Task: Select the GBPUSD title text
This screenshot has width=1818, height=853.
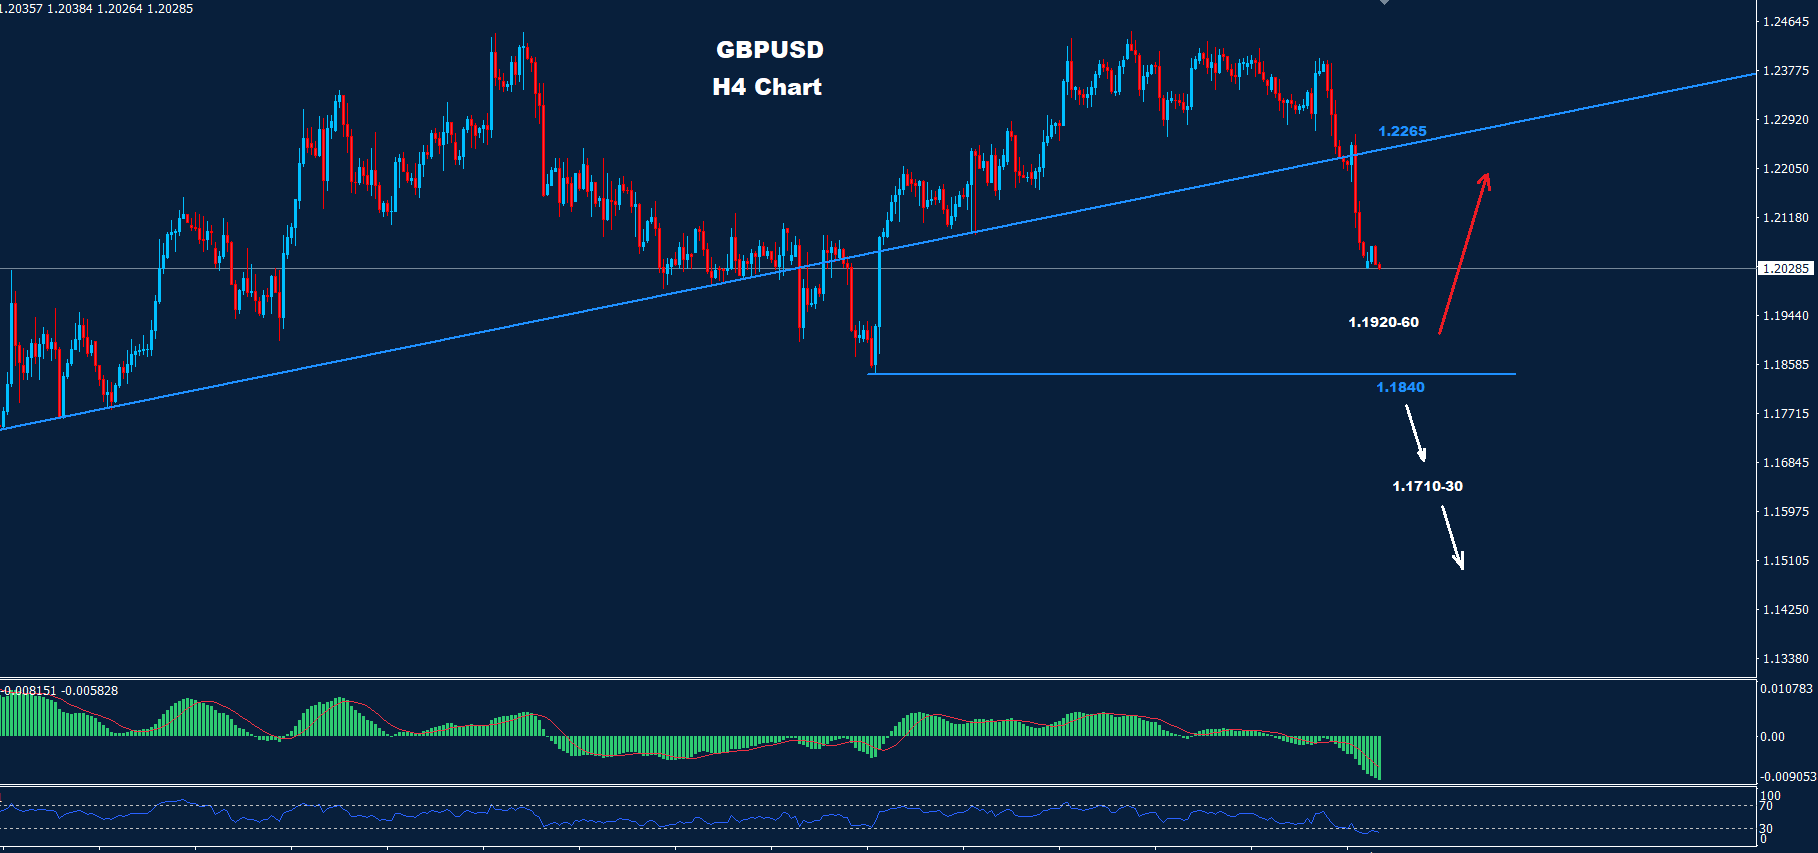Action: 769,50
